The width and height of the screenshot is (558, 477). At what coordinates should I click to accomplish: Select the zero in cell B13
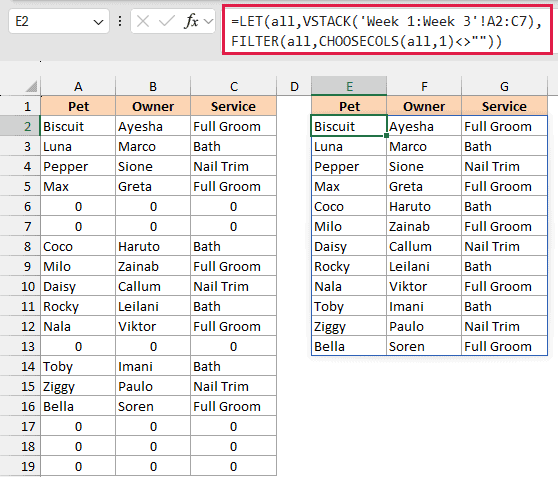tap(153, 346)
